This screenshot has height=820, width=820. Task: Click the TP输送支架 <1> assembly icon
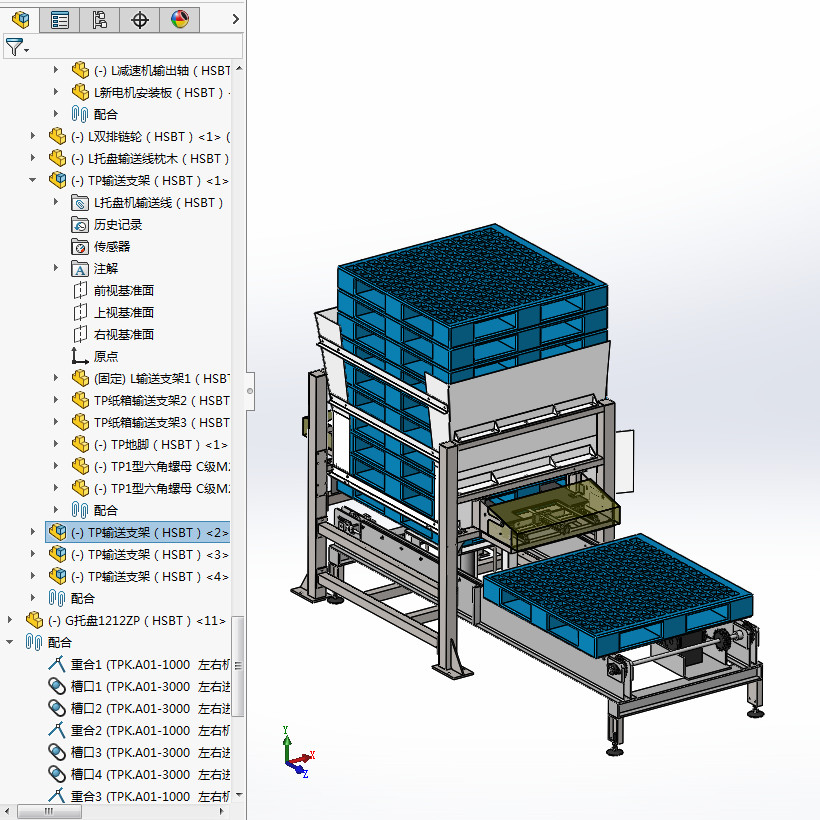click(x=57, y=180)
